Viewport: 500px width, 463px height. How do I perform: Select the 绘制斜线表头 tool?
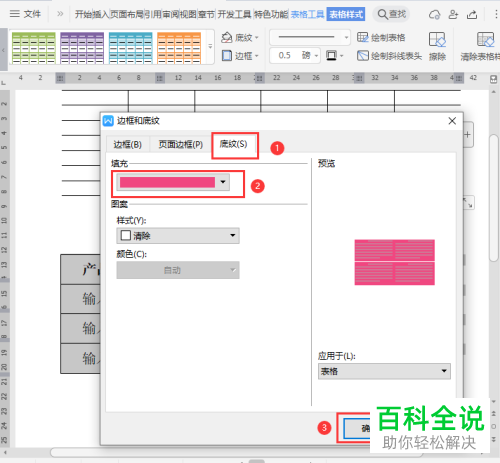click(389, 56)
